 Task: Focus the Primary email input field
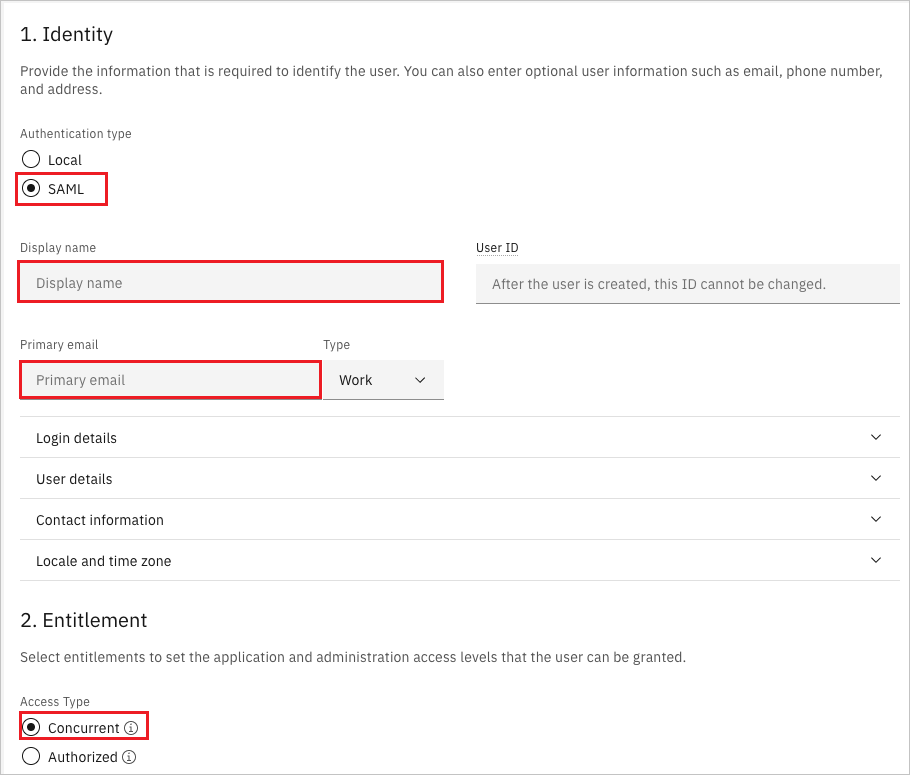point(171,380)
